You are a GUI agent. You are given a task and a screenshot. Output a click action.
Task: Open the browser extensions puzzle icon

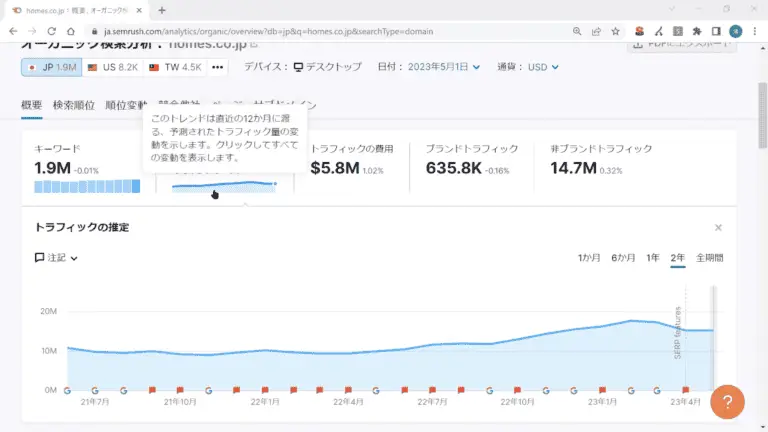click(696, 31)
